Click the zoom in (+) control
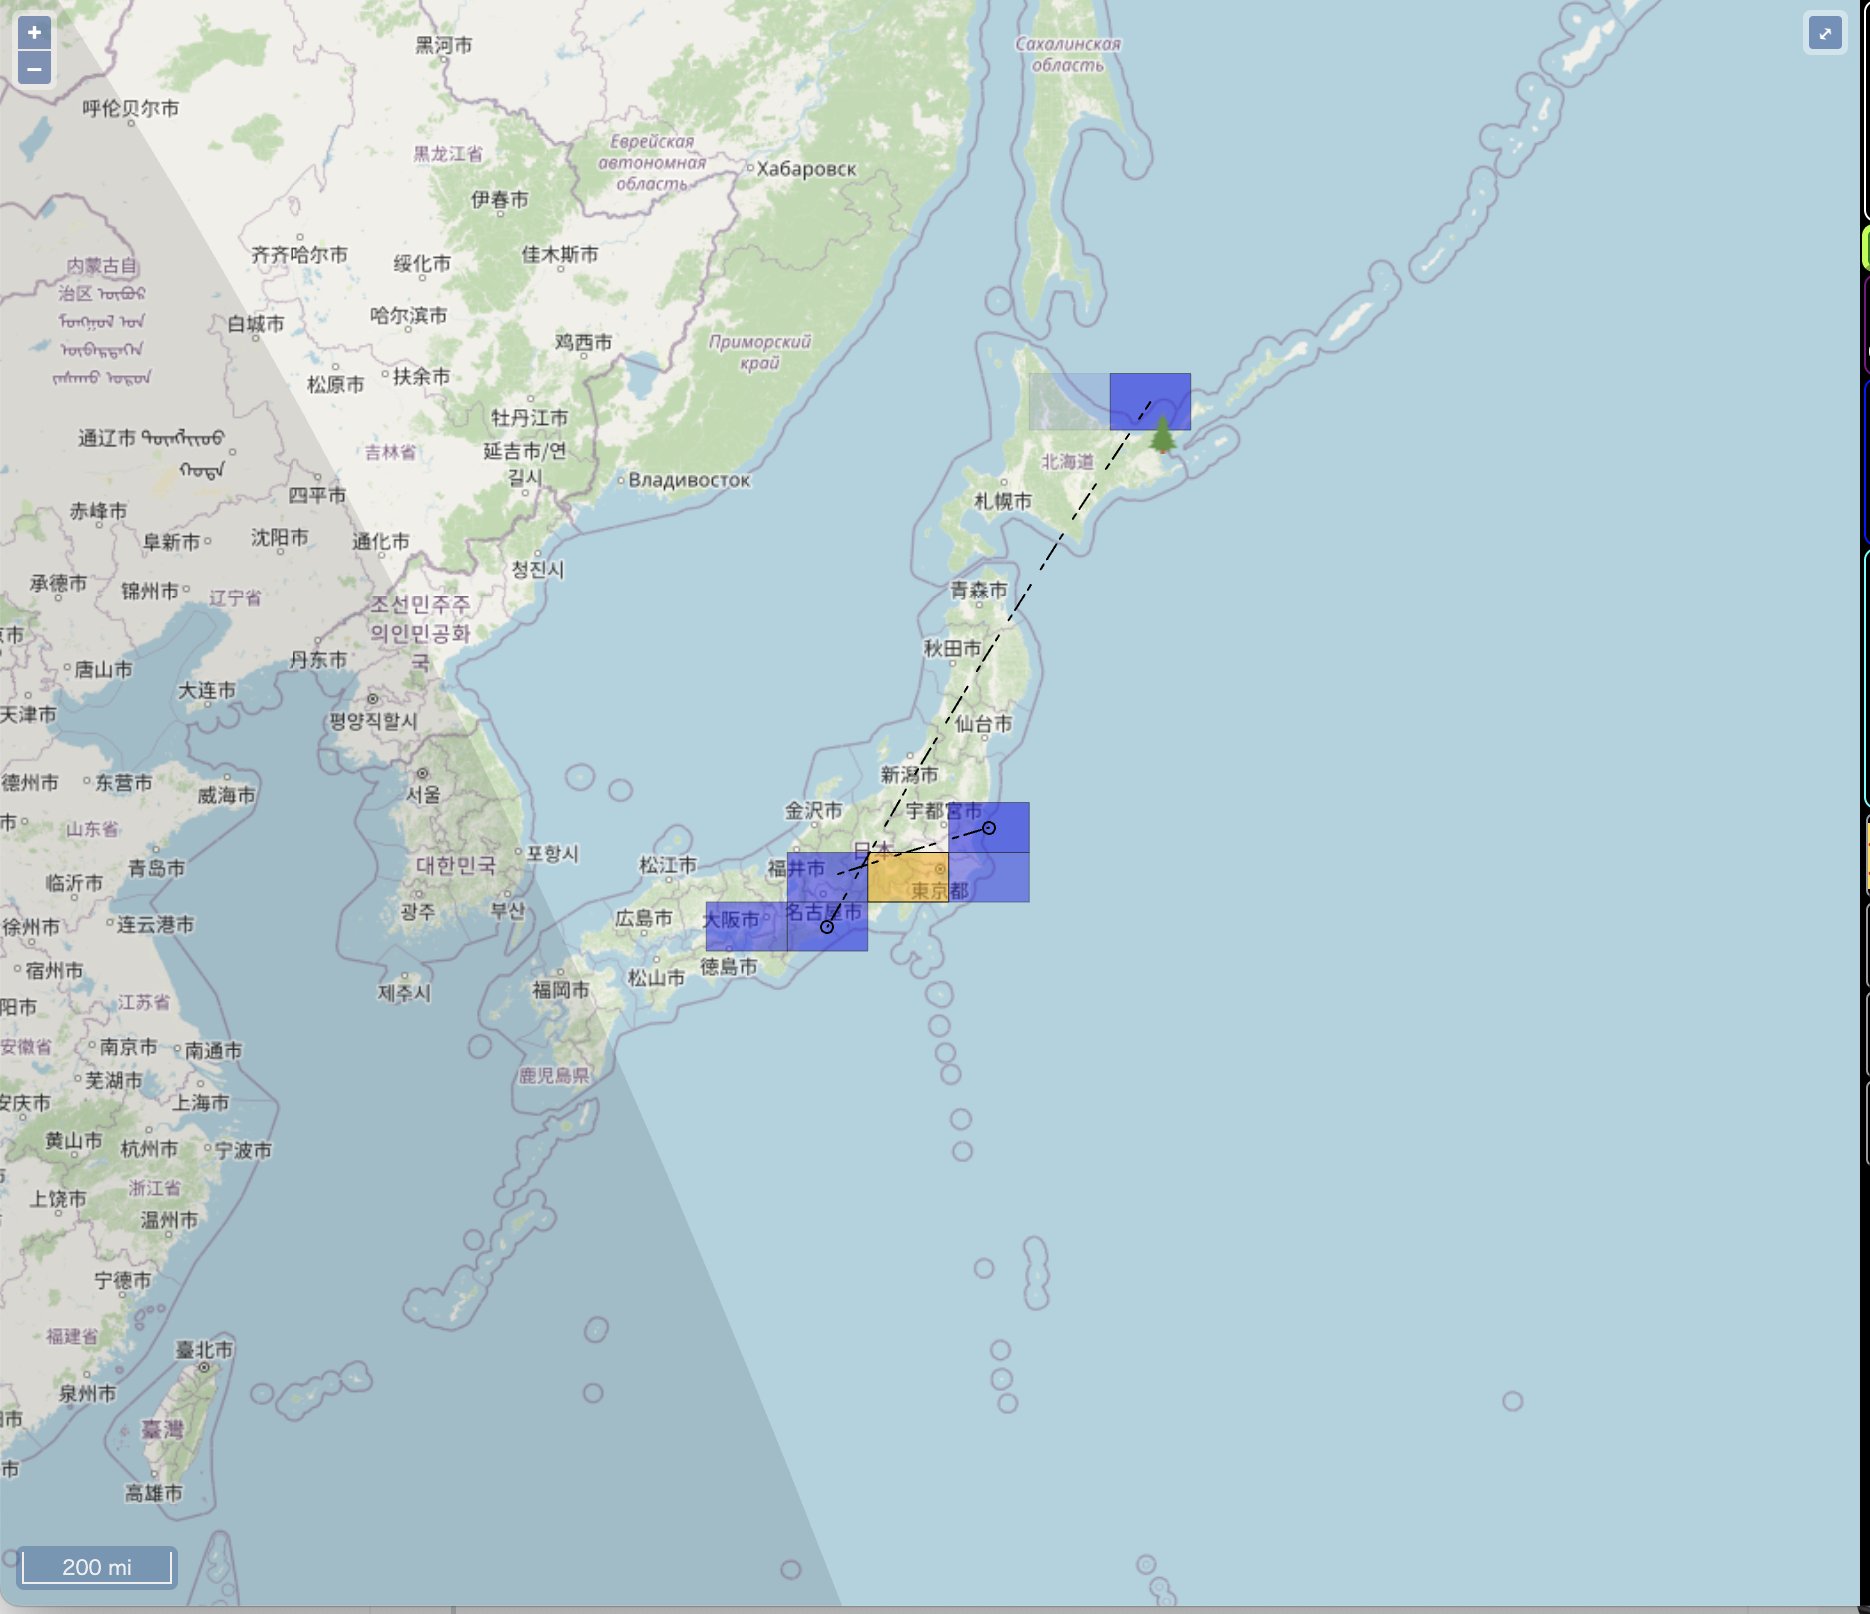This screenshot has height=1614, width=1870. pos(34,33)
